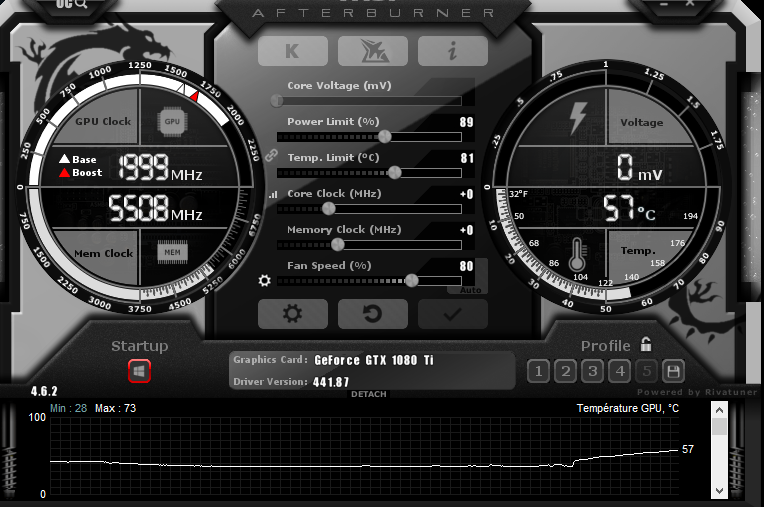Select profile slot 5
764x507 pixels.
(x=647, y=372)
